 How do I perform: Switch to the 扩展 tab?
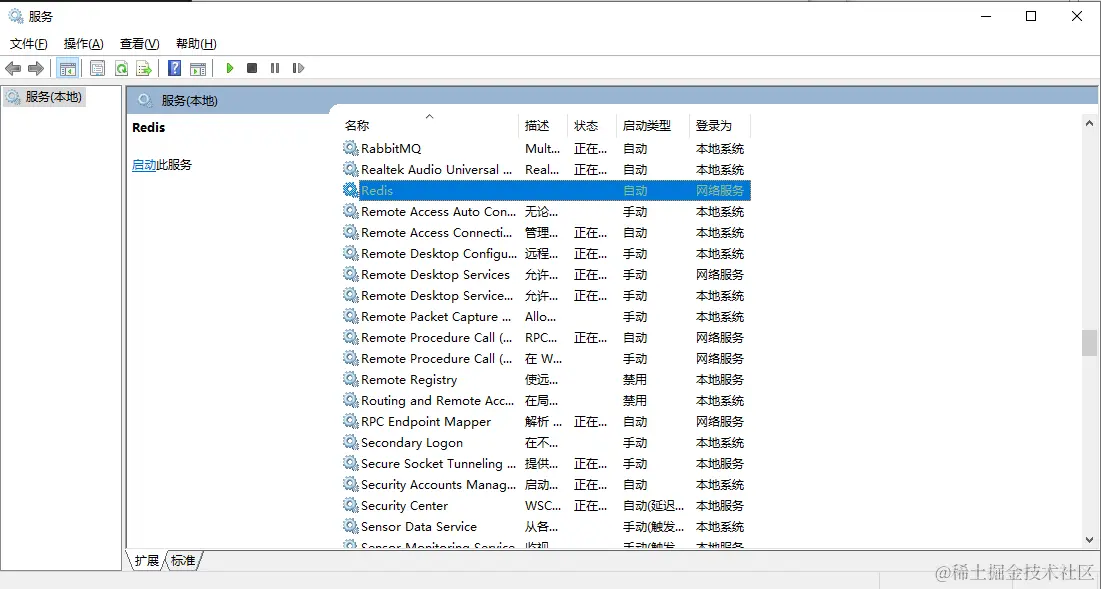(x=146, y=560)
